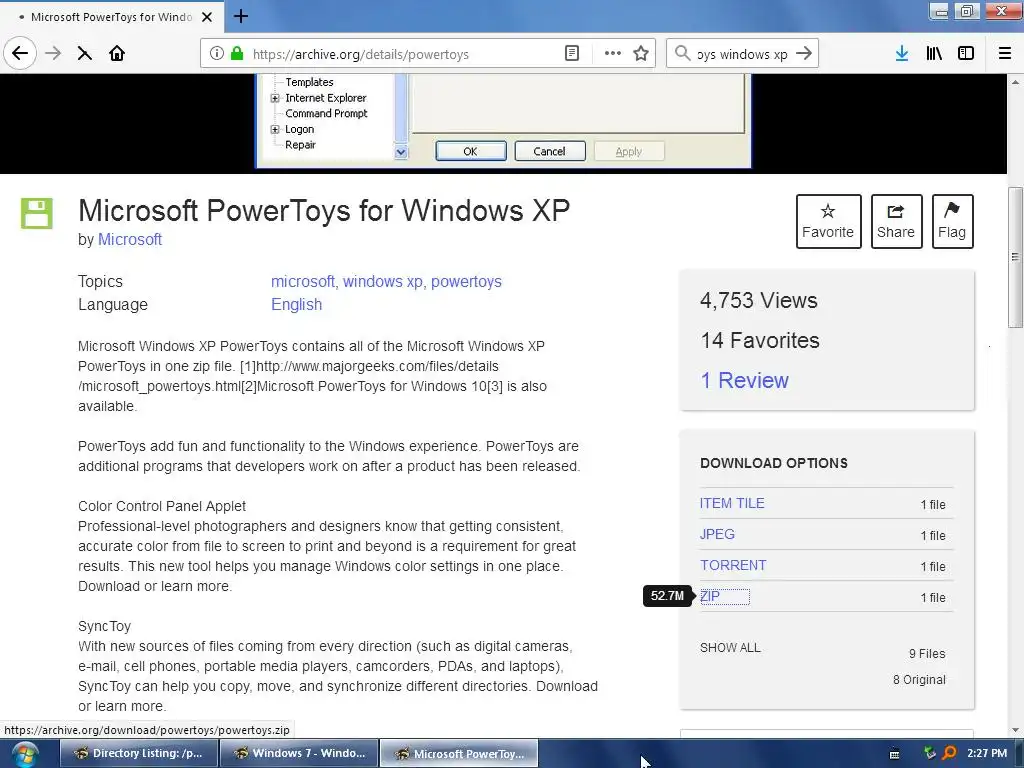Viewport: 1024px width, 768px height.
Task: Select Templates in the tree list
Action: (309, 82)
